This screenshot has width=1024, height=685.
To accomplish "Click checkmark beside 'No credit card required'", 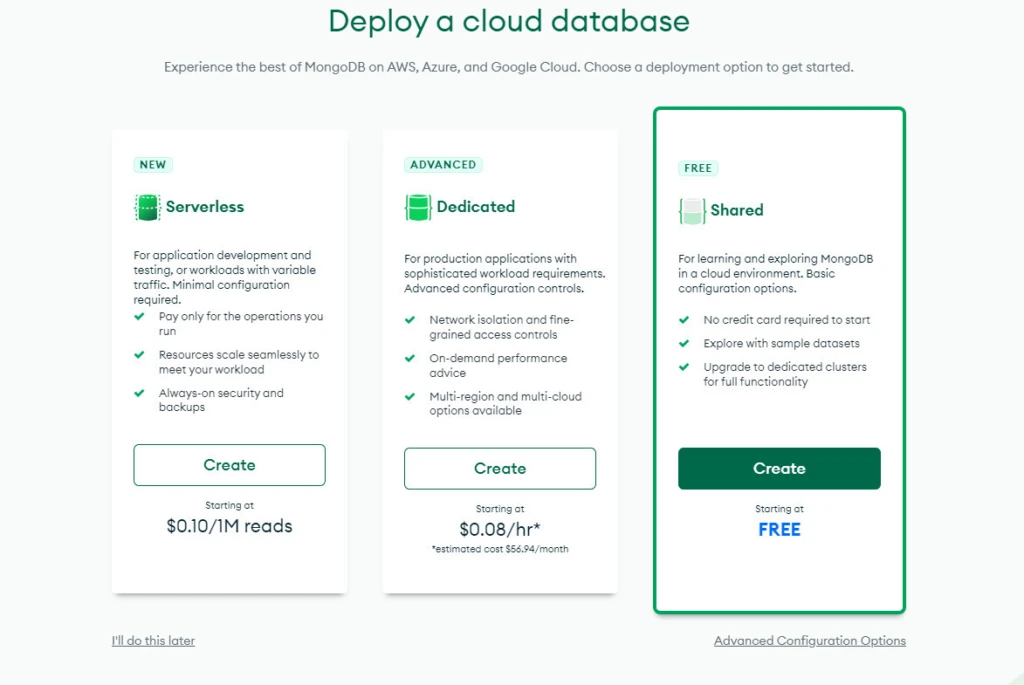I will pos(684,320).
